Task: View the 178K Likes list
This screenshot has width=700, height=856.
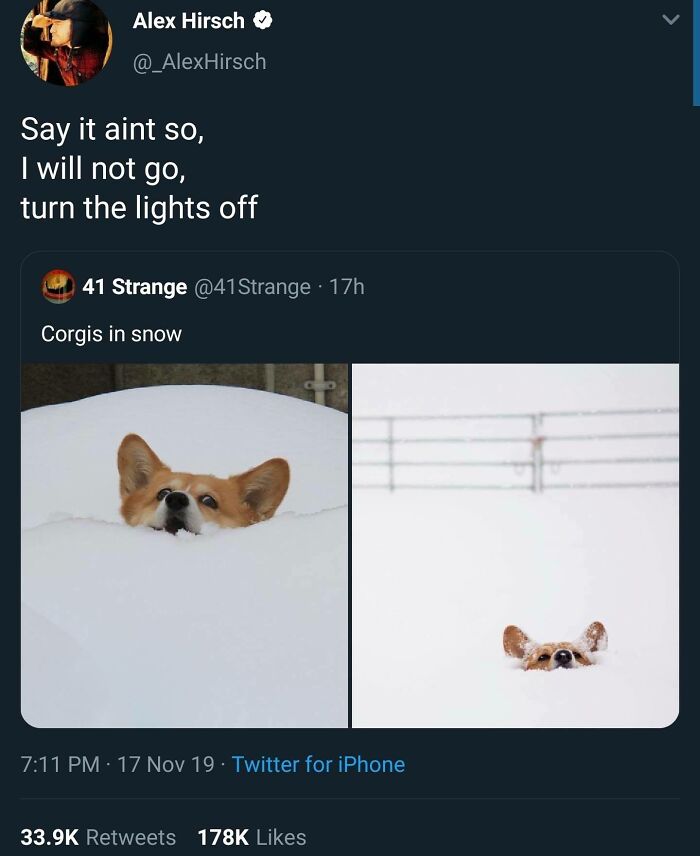Action: coord(252,837)
